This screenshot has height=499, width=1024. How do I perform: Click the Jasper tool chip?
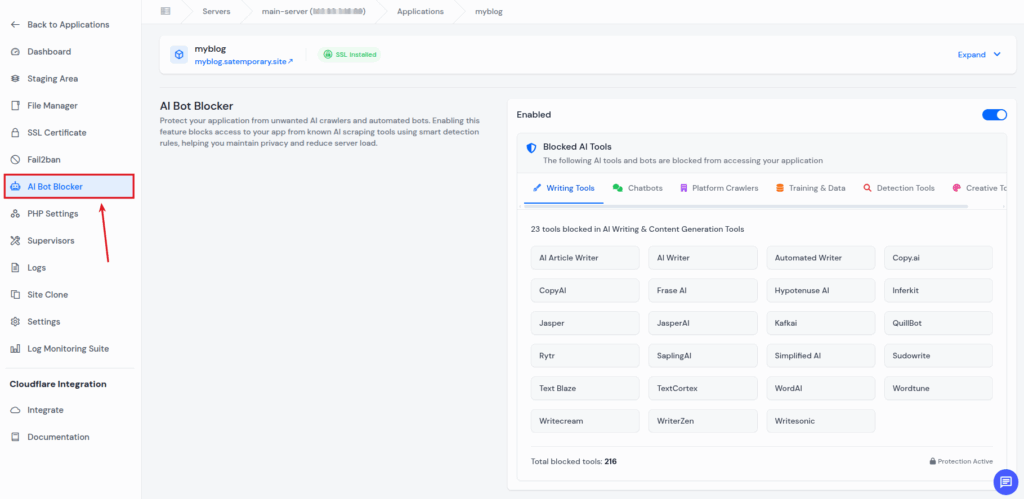(x=585, y=323)
